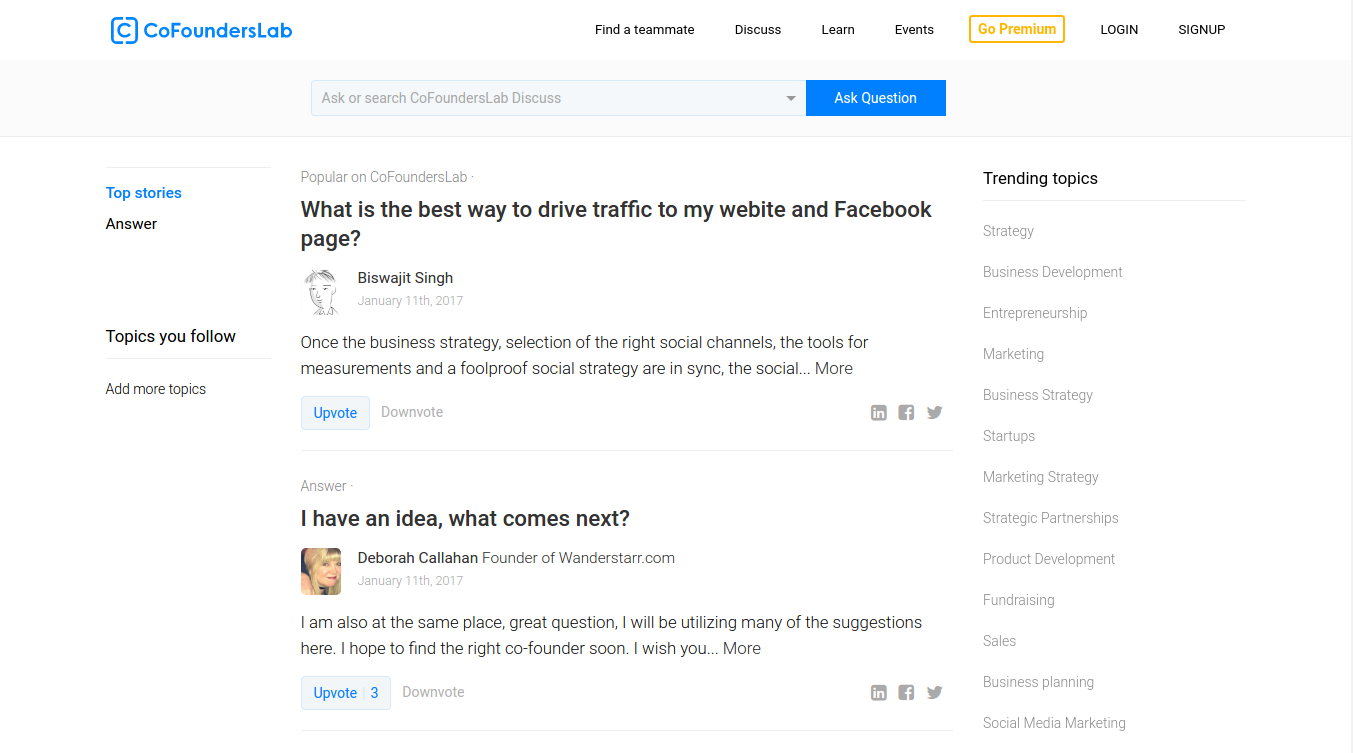The height and width of the screenshot is (753, 1353).
Task: Share Deborah Callahan's answer on LinkedIn
Action: 878,693
